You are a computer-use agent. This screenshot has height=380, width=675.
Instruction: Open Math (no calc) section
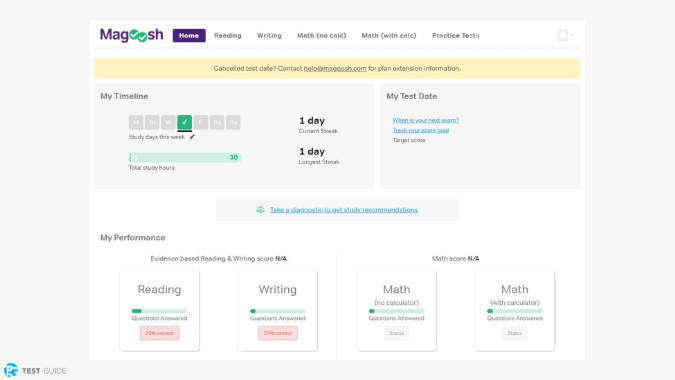[x=322, y=35]
